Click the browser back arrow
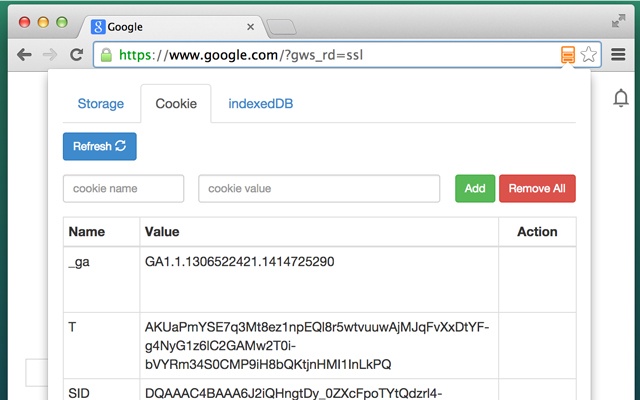The image size is (640, 400). (x=24, y=55)
